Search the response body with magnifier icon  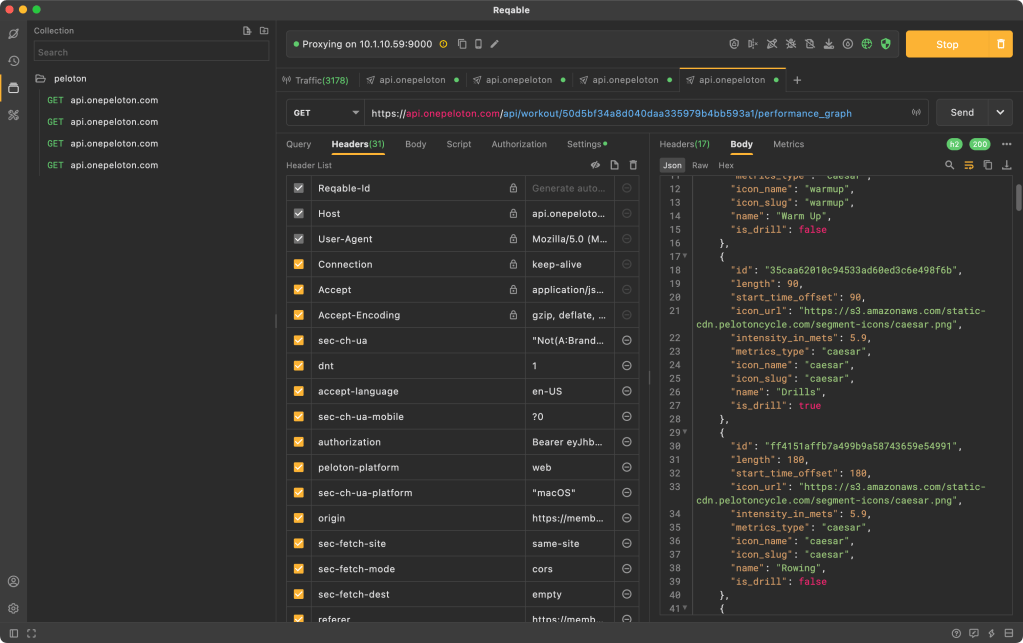pos(950,165)
